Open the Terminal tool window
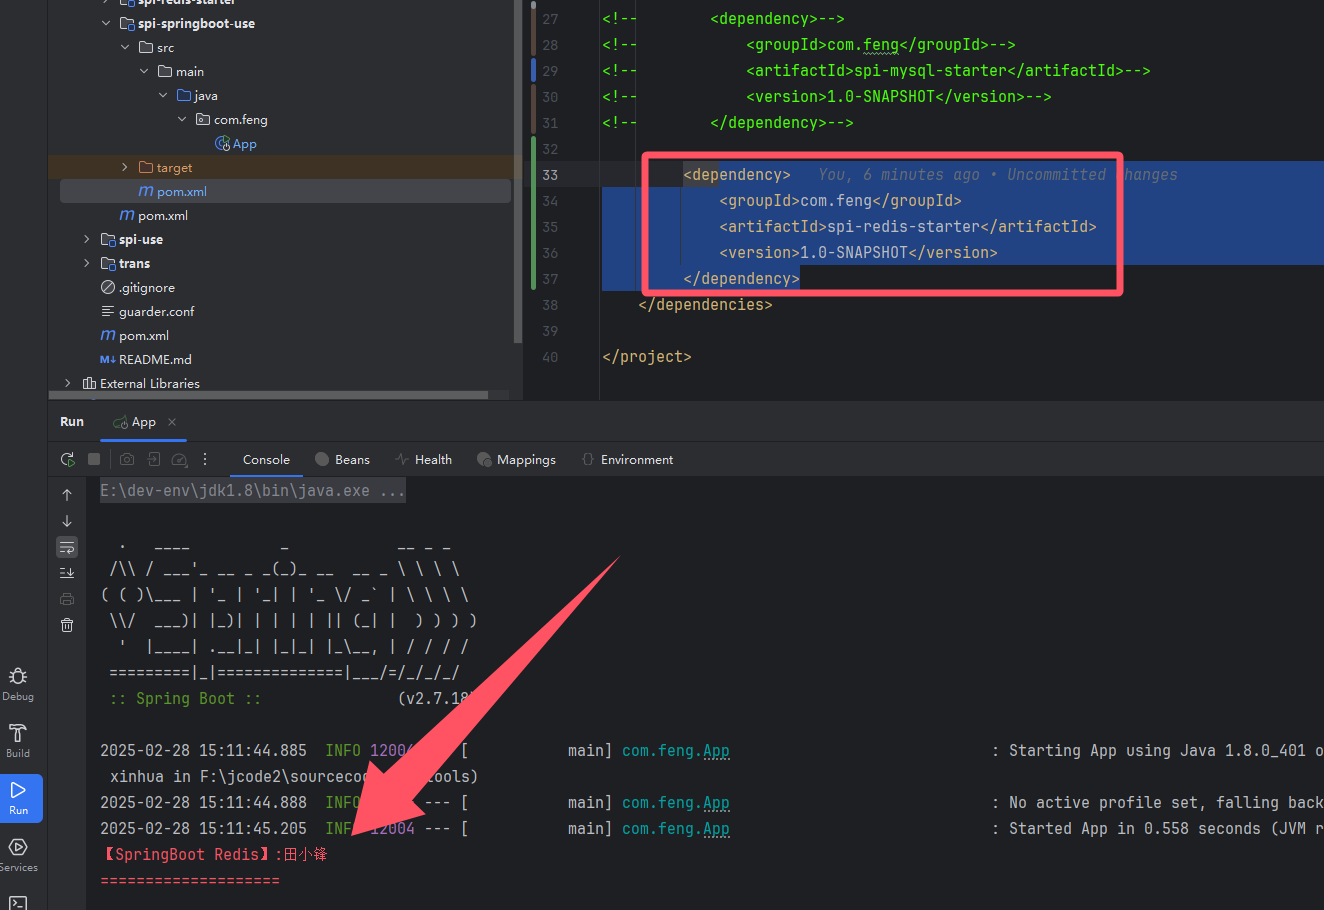 18,902
